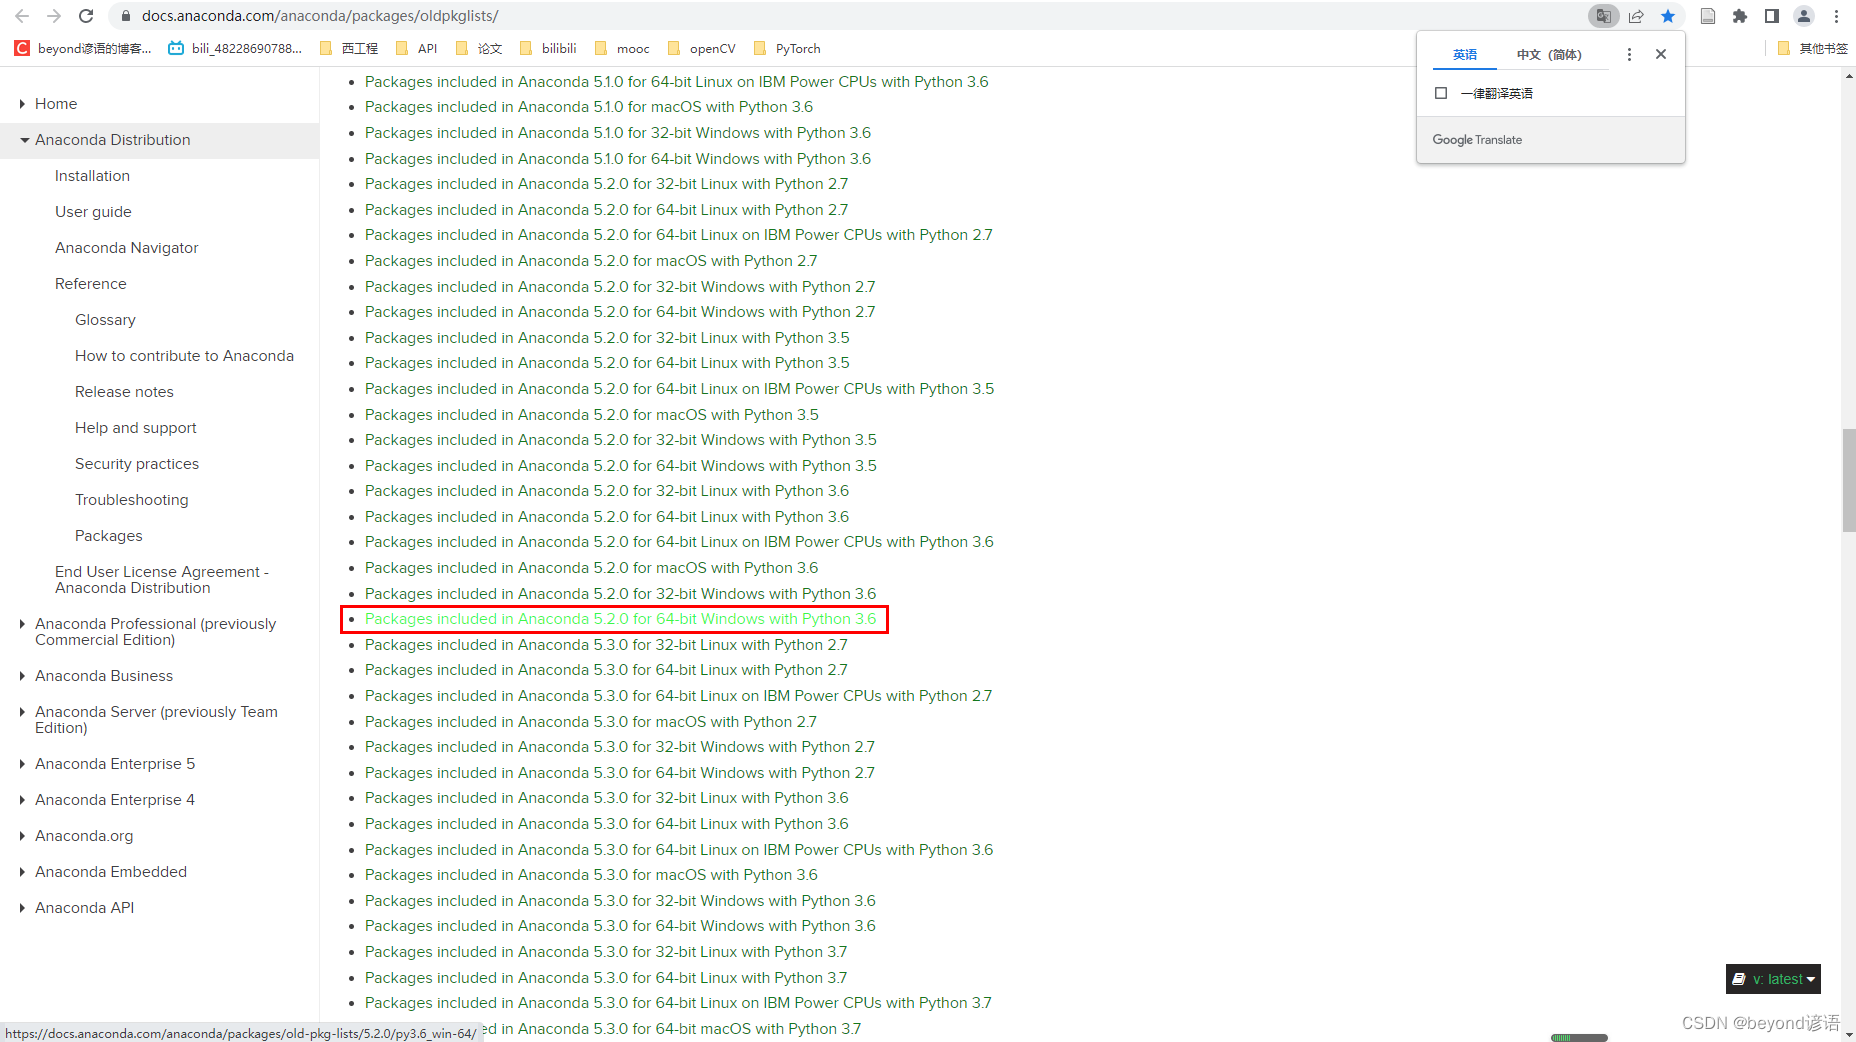Screen dimensions: 1856x1042
Task: Open the API bookmark folder
Action: pos(417,48)
